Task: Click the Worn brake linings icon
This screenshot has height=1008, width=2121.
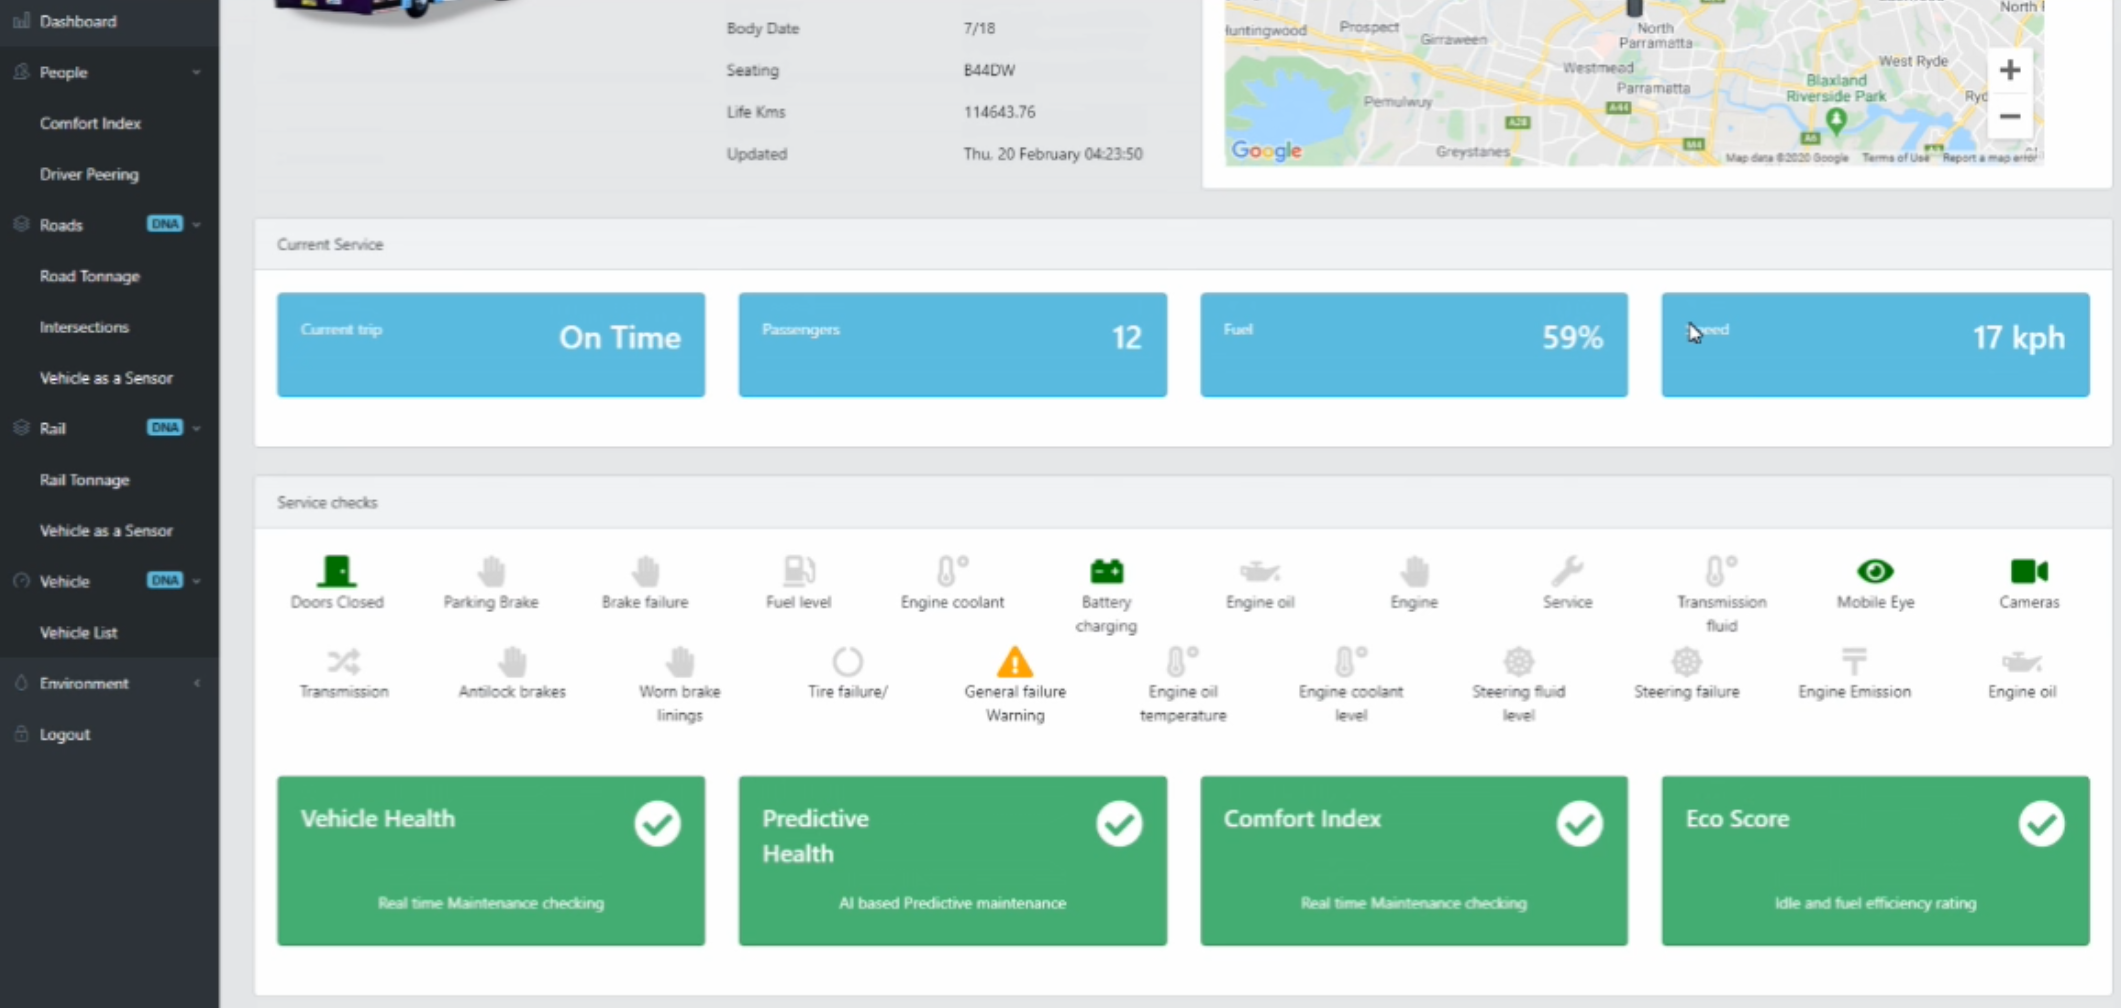Action: [x=680, y=661]
